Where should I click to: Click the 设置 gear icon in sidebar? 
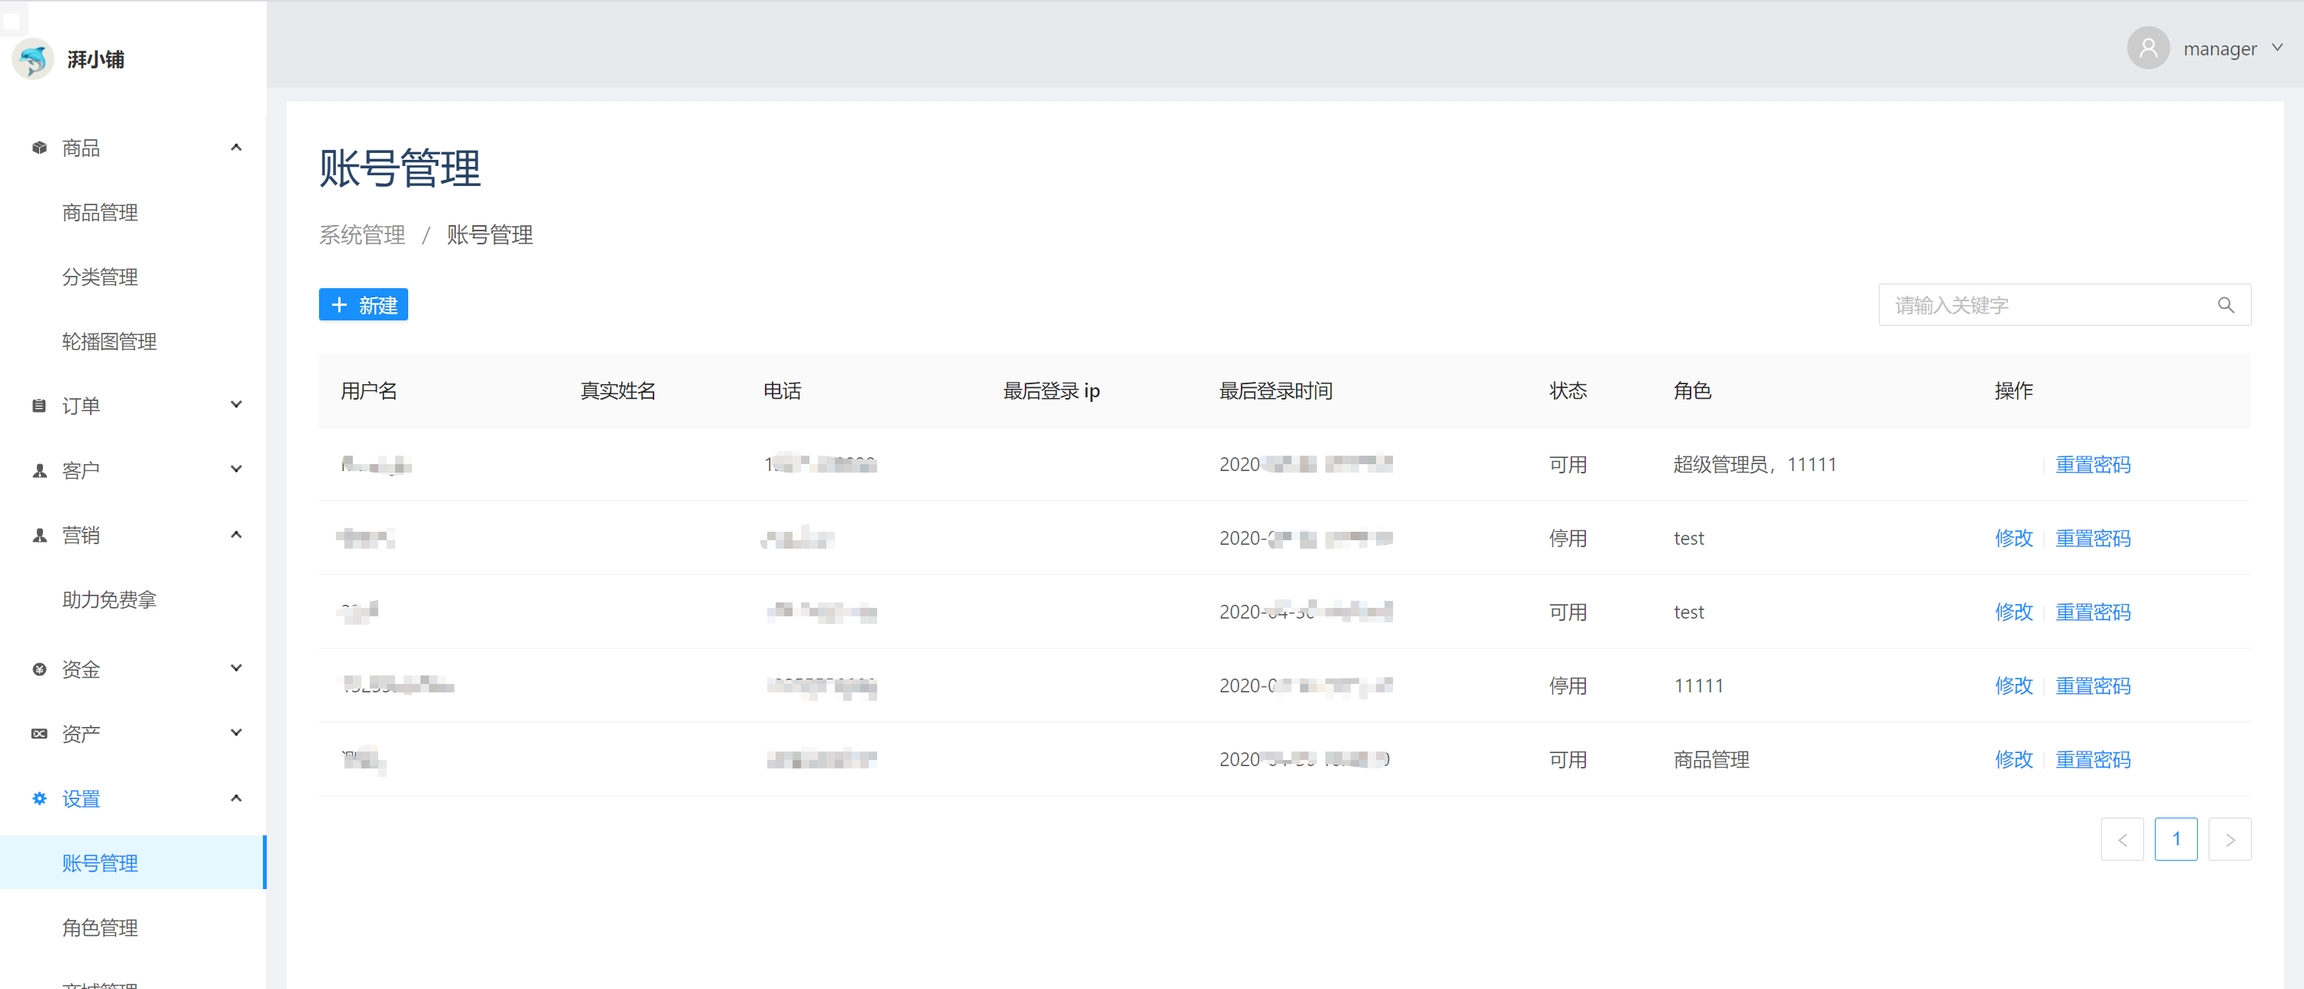click(39, 798)
